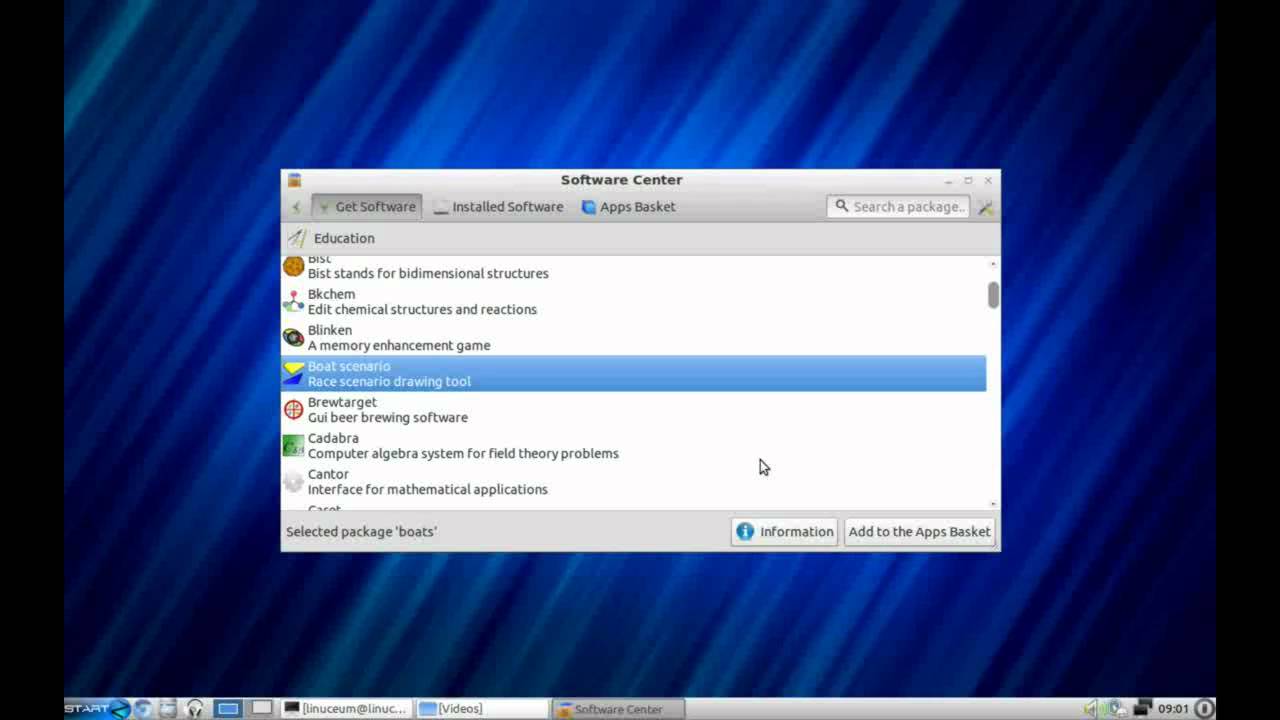1280x720 pixels.
Task: Open Information for selected package
Action: [784, 531]
